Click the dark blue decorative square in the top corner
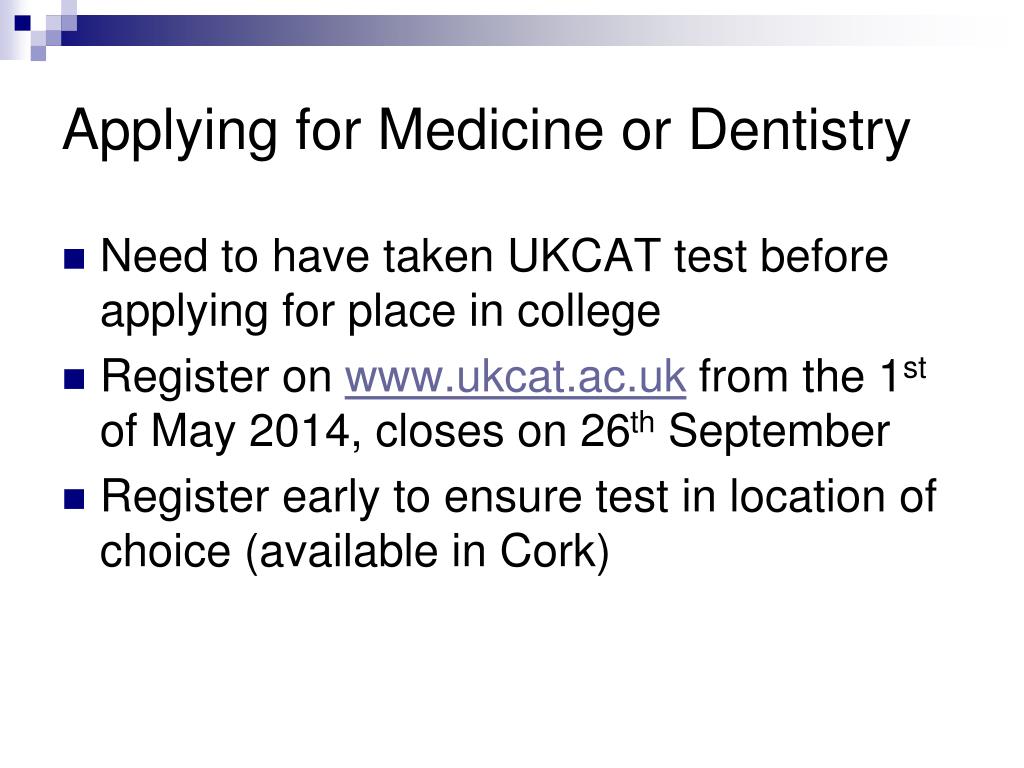 pos(23,23)
